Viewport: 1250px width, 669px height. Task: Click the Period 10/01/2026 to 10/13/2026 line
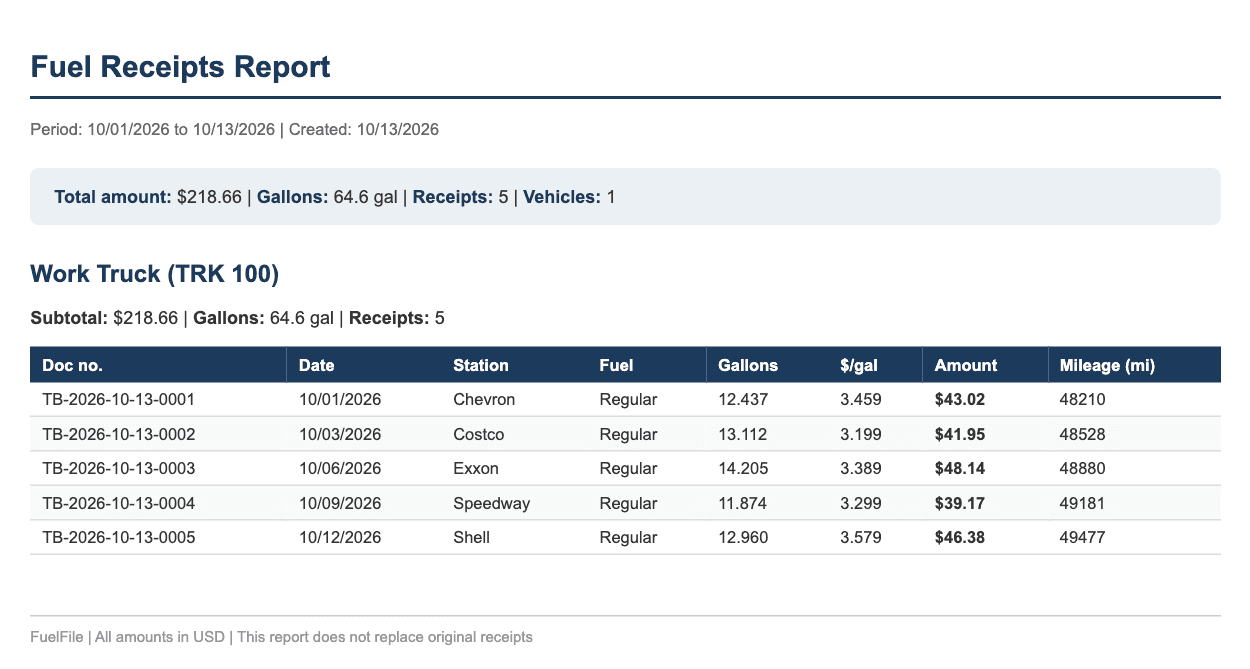pyautogui.click(x=234, y=129)
